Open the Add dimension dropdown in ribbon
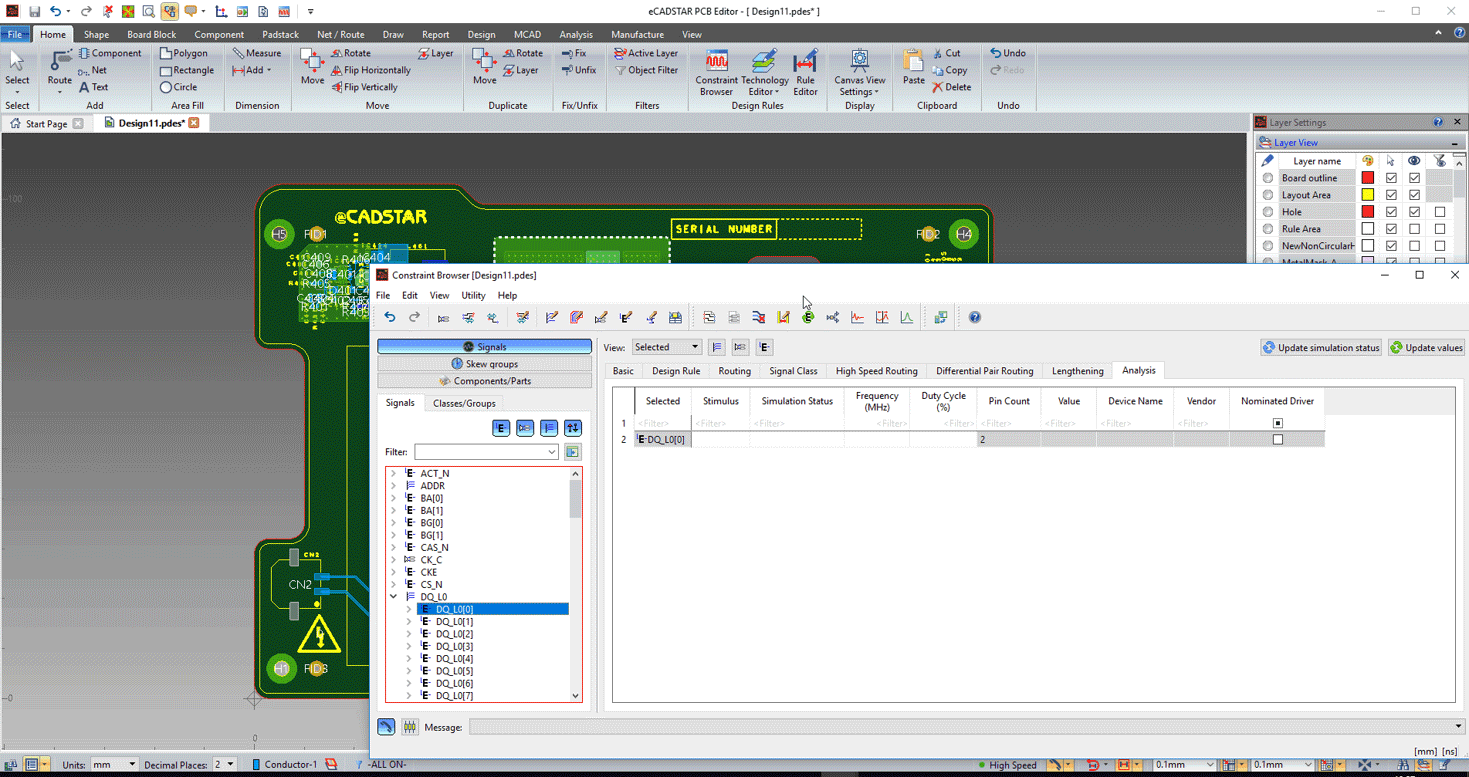Viewport: 1469px width, 777px height. pos(252,70)
